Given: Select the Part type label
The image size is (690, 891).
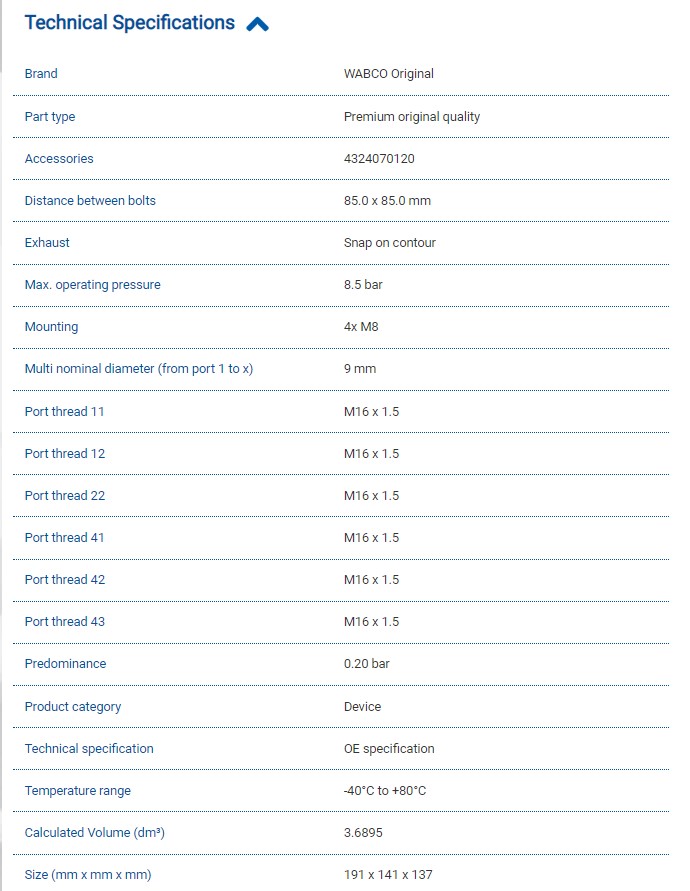Looking at the screenshot, I should click(x=50, y=117).
